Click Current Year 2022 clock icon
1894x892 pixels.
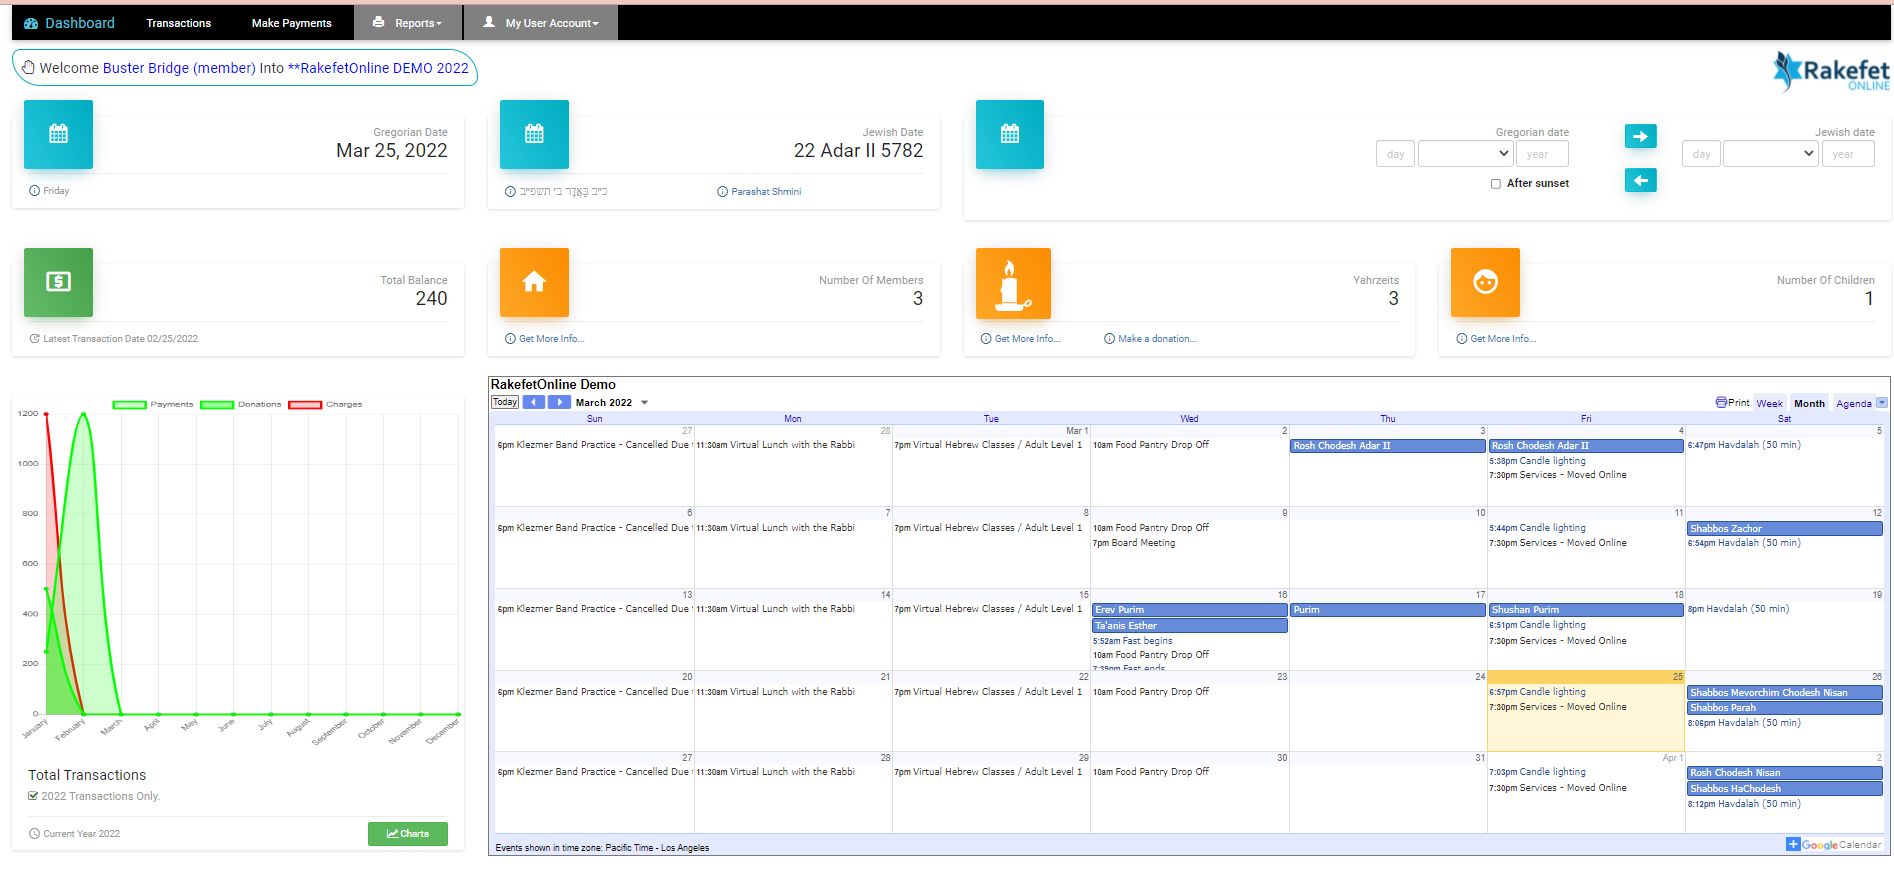(x=35, y=834)
